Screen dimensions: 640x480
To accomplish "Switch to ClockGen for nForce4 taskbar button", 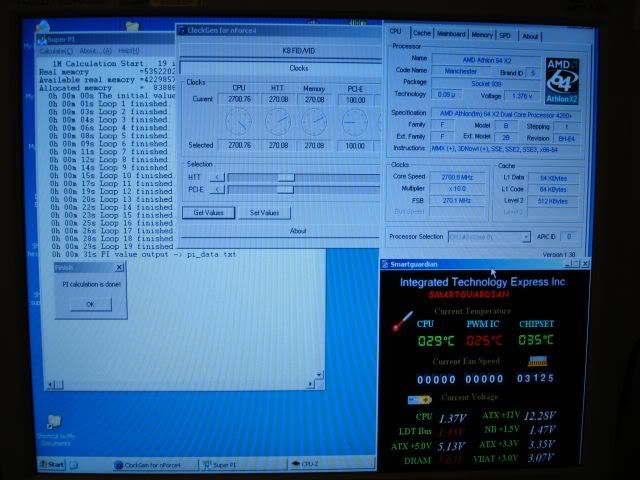I will pos(155,465).
